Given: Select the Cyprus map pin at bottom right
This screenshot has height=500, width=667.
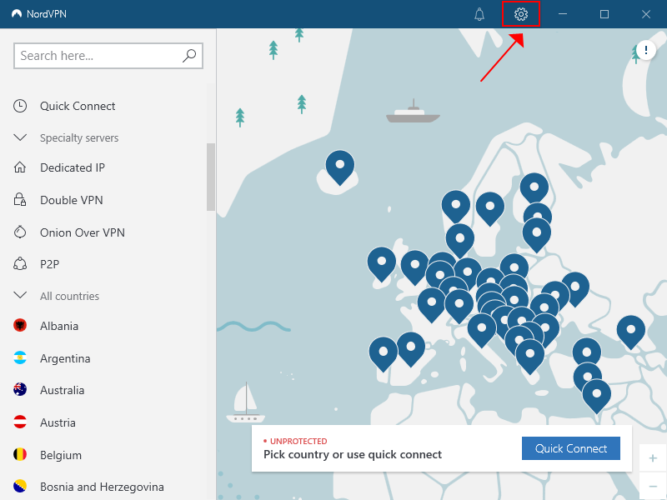Looking at the screenshot, I should 596,396.
